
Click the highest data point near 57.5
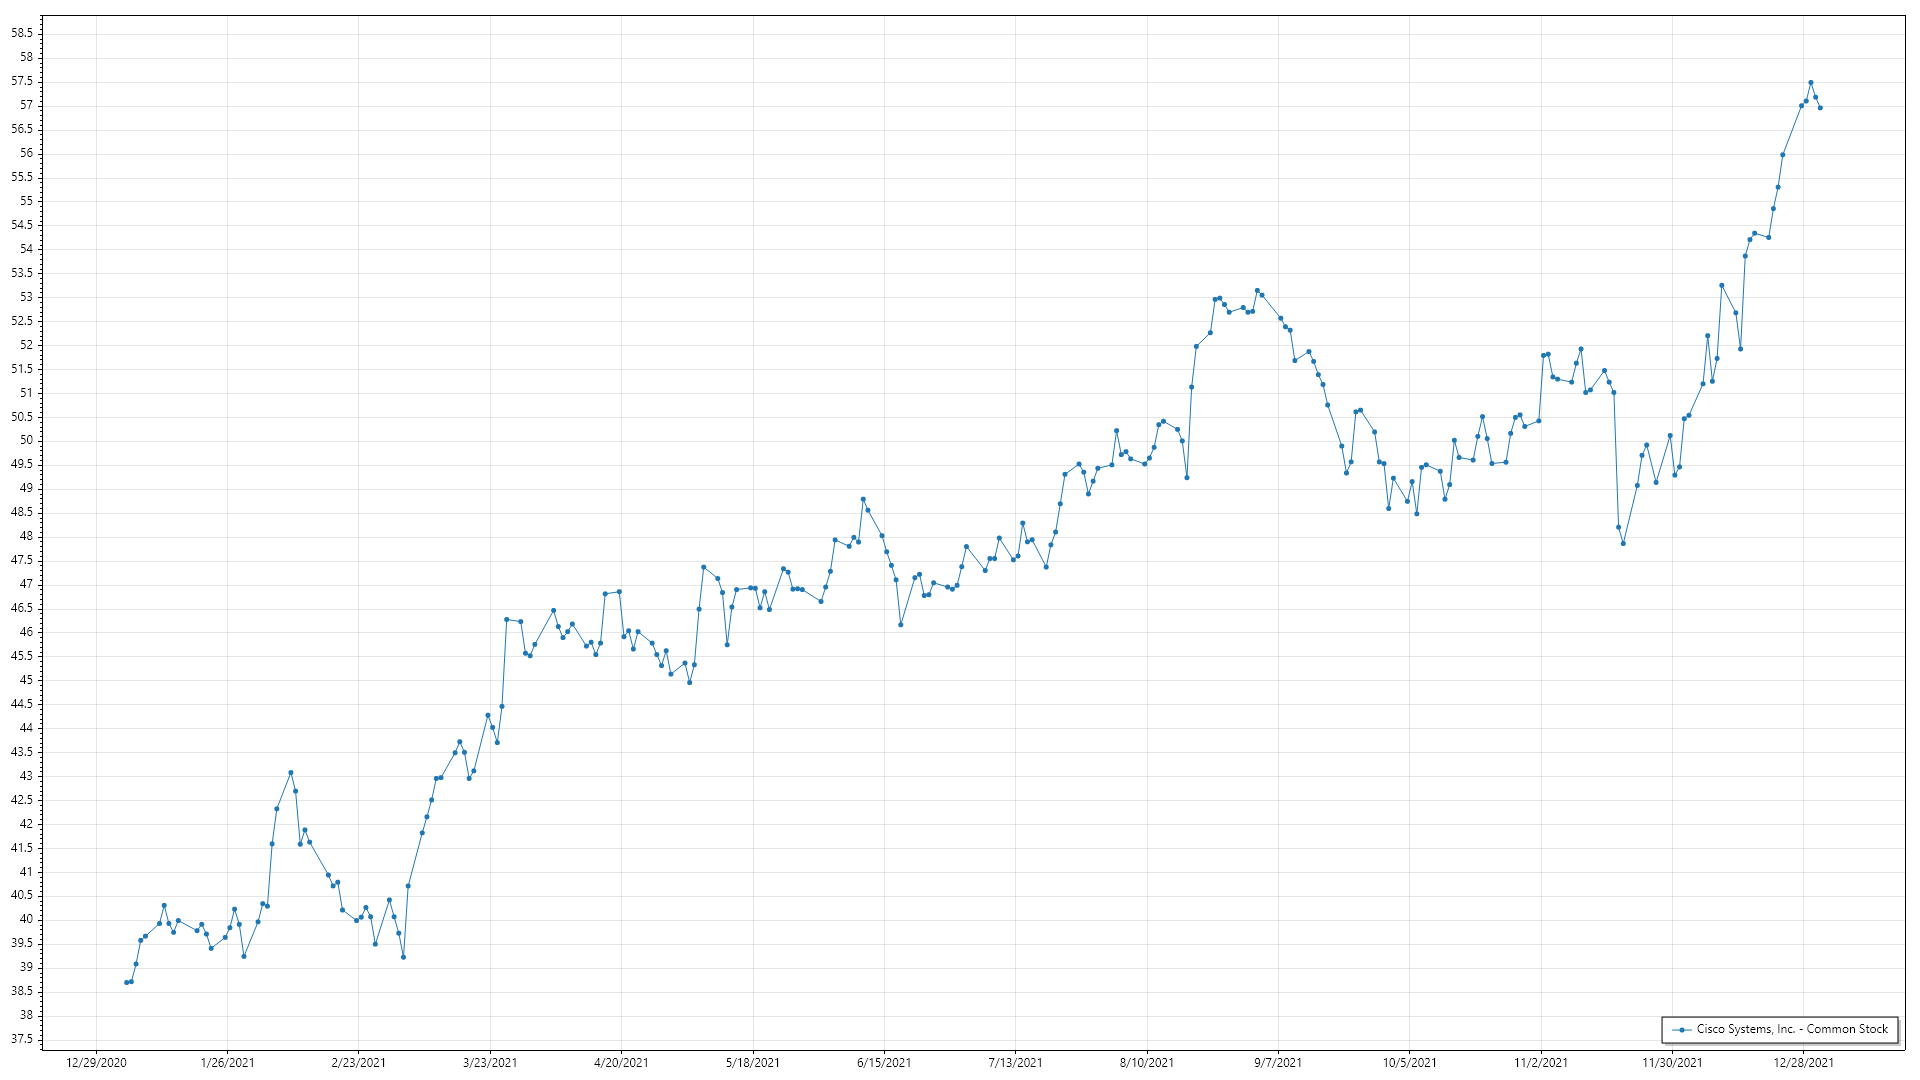pos(1810,83)
